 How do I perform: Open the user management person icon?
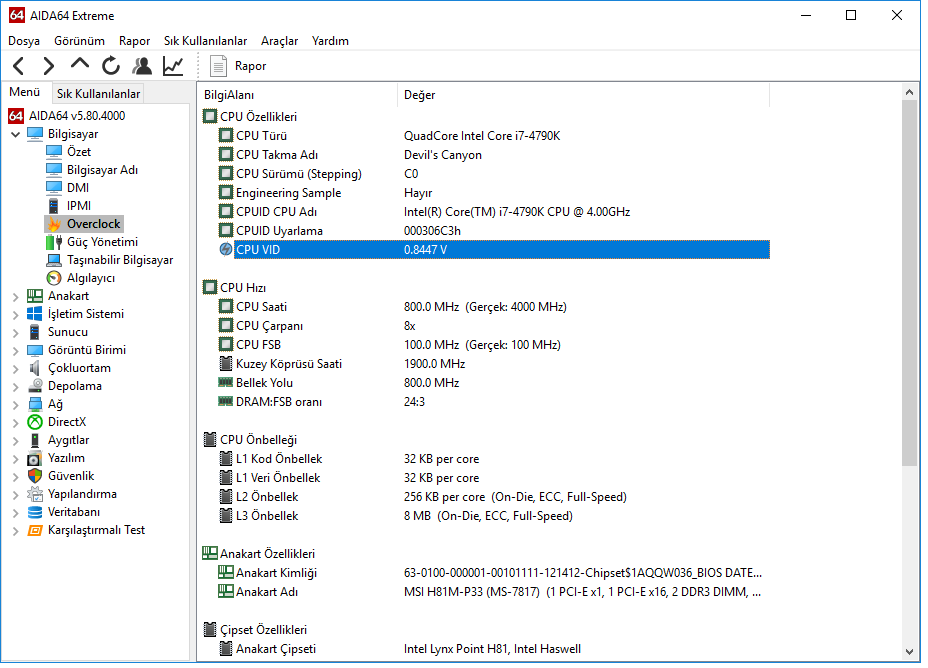[142, 66]
